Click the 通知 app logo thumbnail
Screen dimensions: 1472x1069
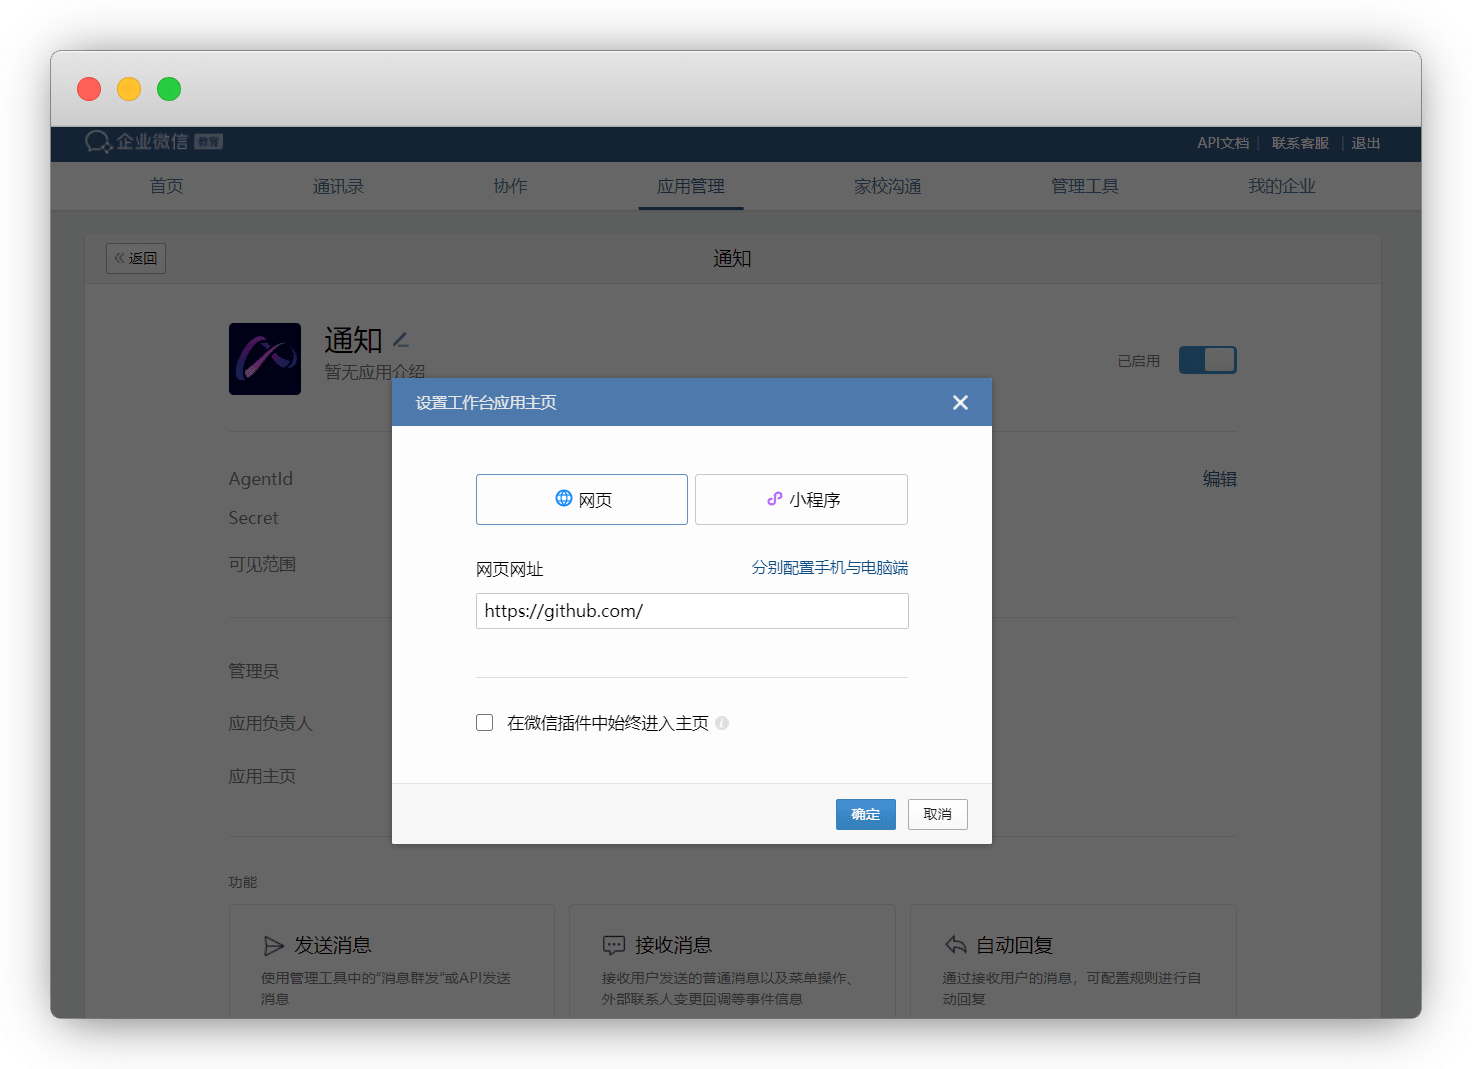click(x=265, y=359)
